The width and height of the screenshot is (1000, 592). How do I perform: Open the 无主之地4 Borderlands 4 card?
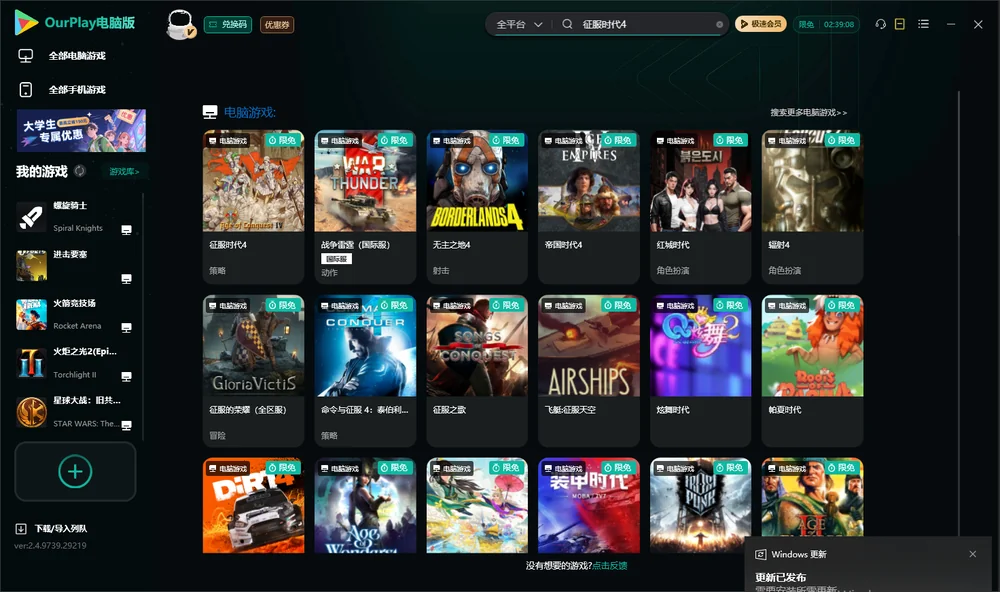(x=477, y=207)
